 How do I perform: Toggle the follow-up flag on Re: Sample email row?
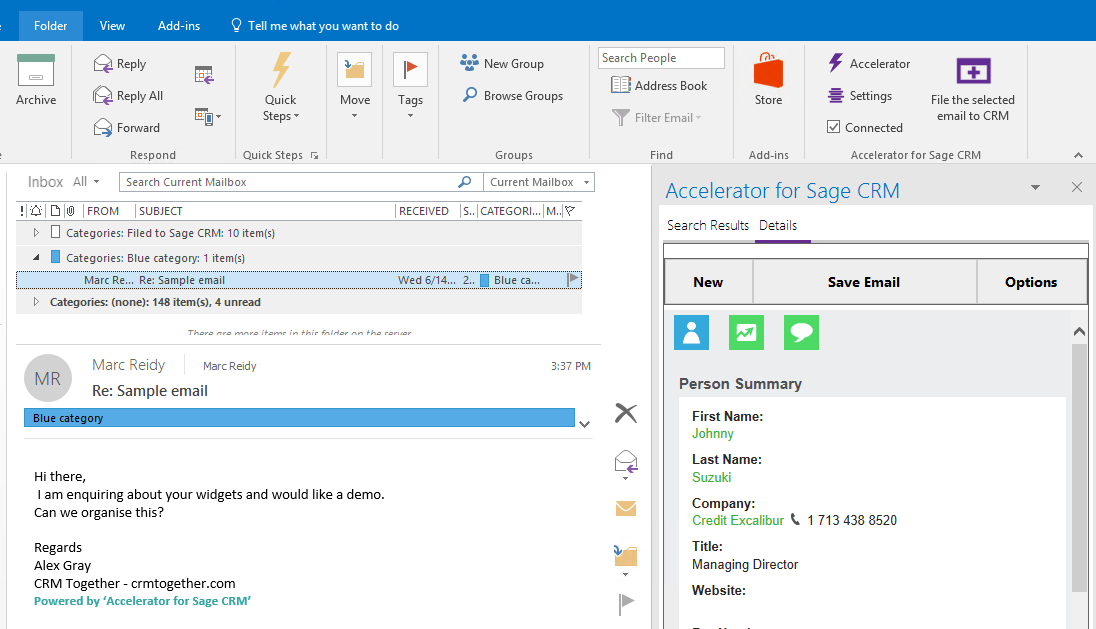coord(573,280)
